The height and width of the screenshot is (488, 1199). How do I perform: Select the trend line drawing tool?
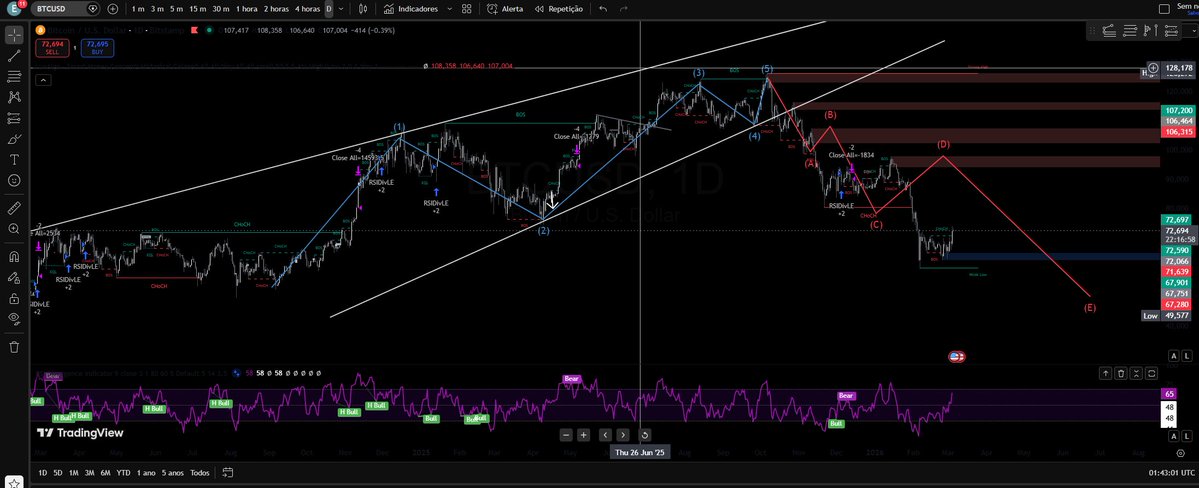(14, 55)
